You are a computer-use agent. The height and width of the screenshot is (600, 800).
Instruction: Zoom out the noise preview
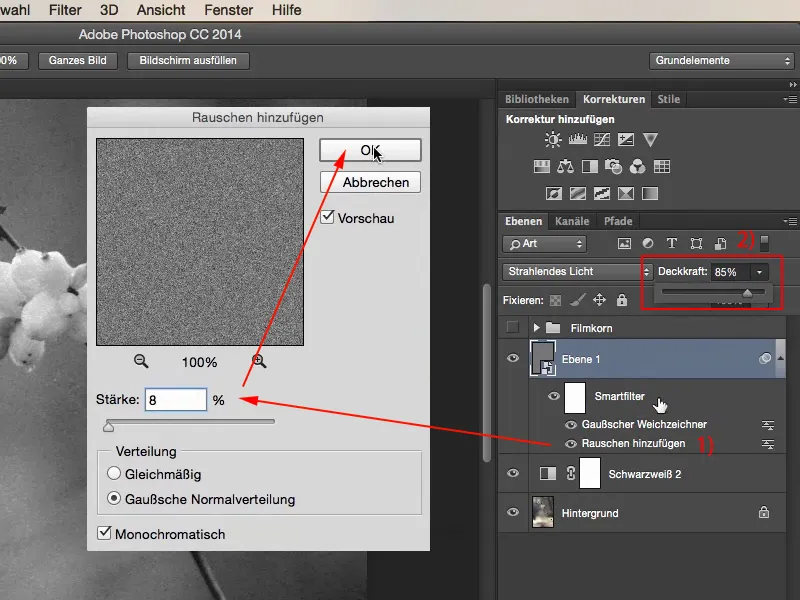point(141,361)
